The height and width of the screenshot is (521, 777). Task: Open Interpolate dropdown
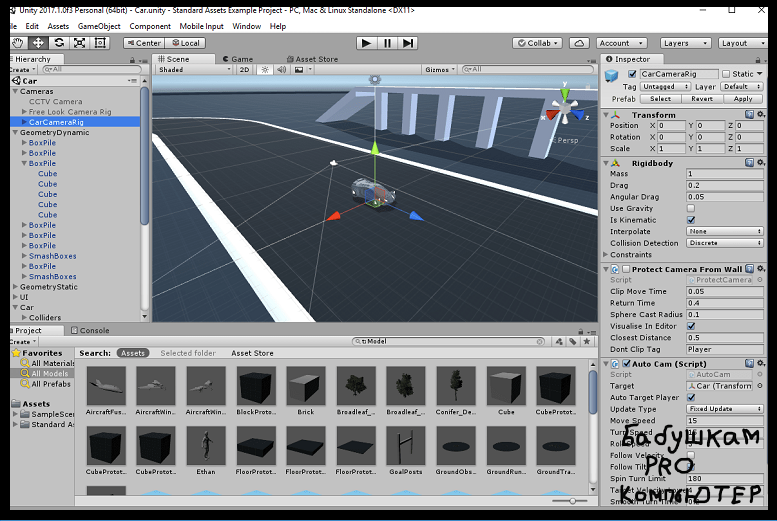pos(724,232)
